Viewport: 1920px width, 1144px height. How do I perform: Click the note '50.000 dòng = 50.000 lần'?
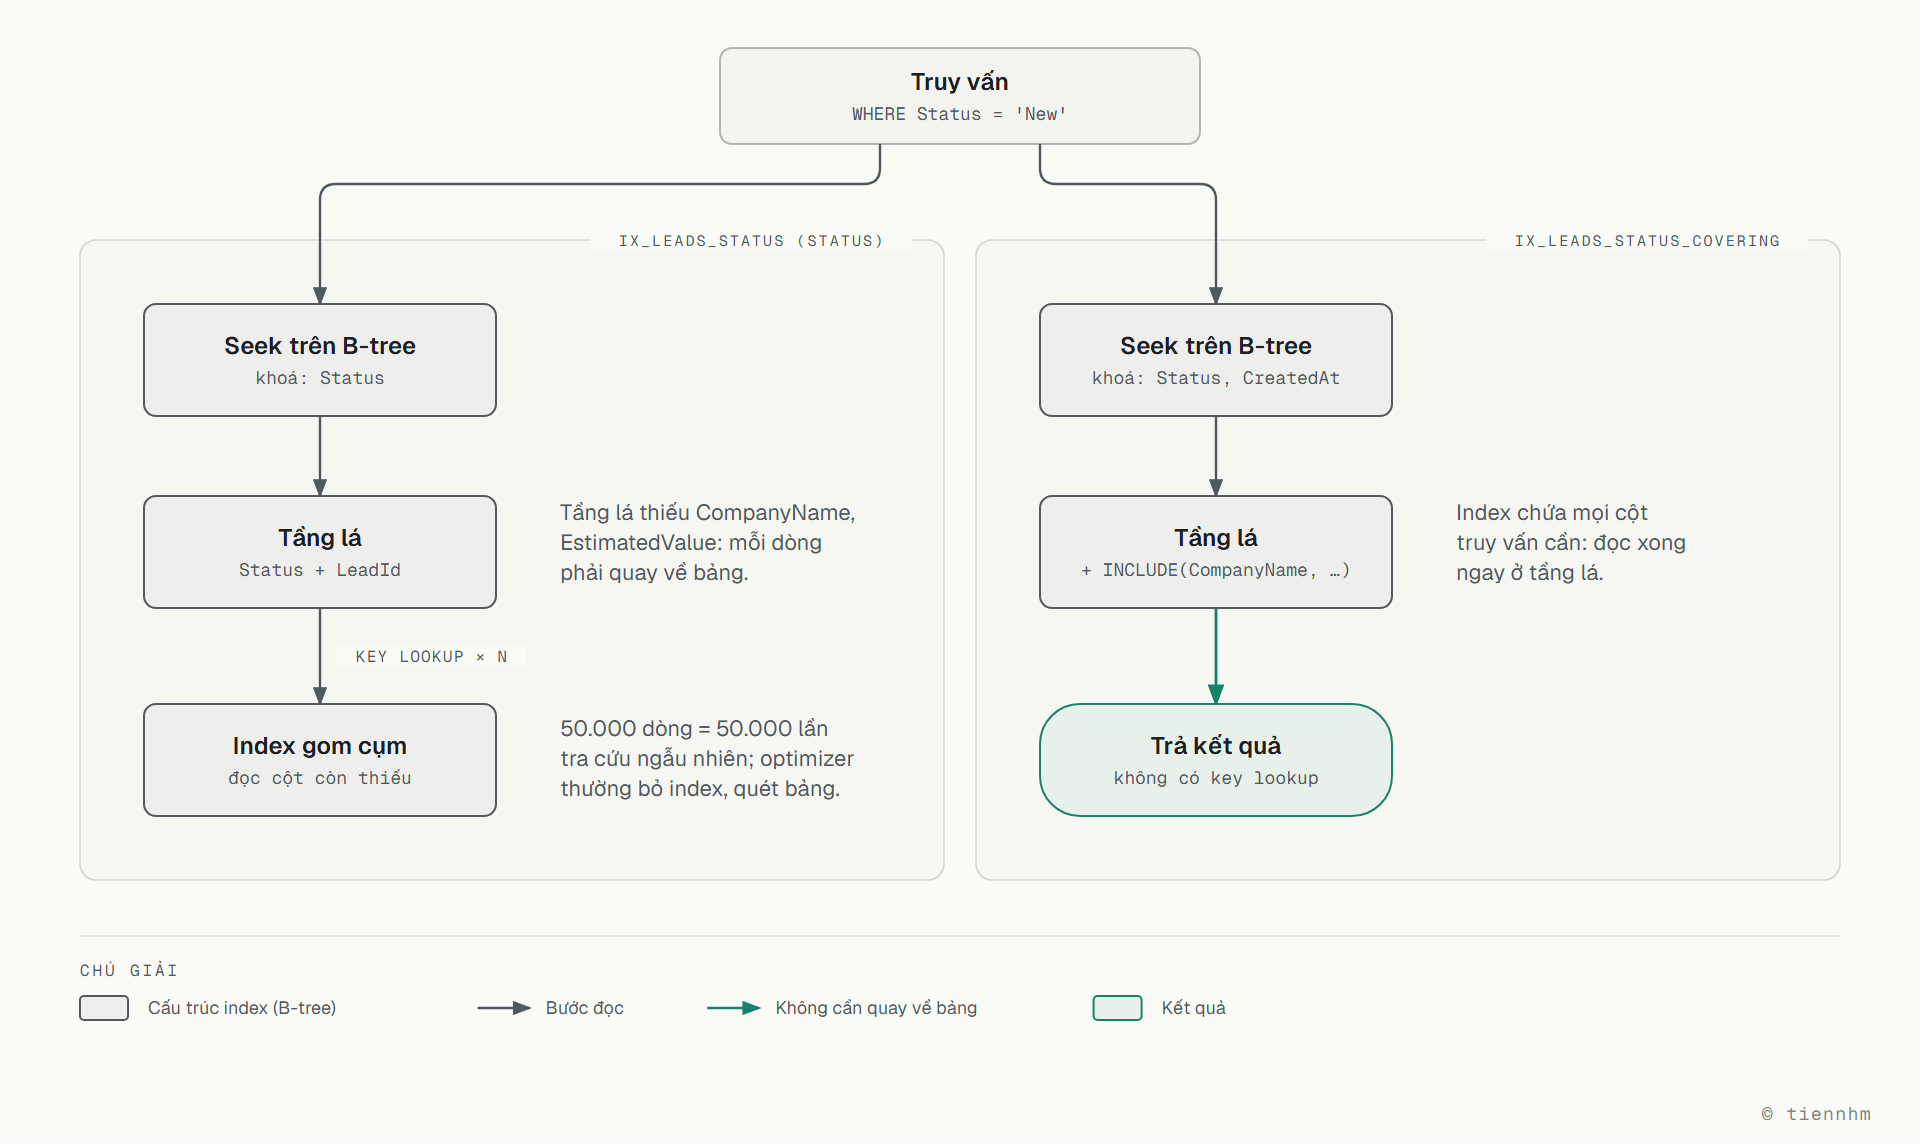[707, 758]
